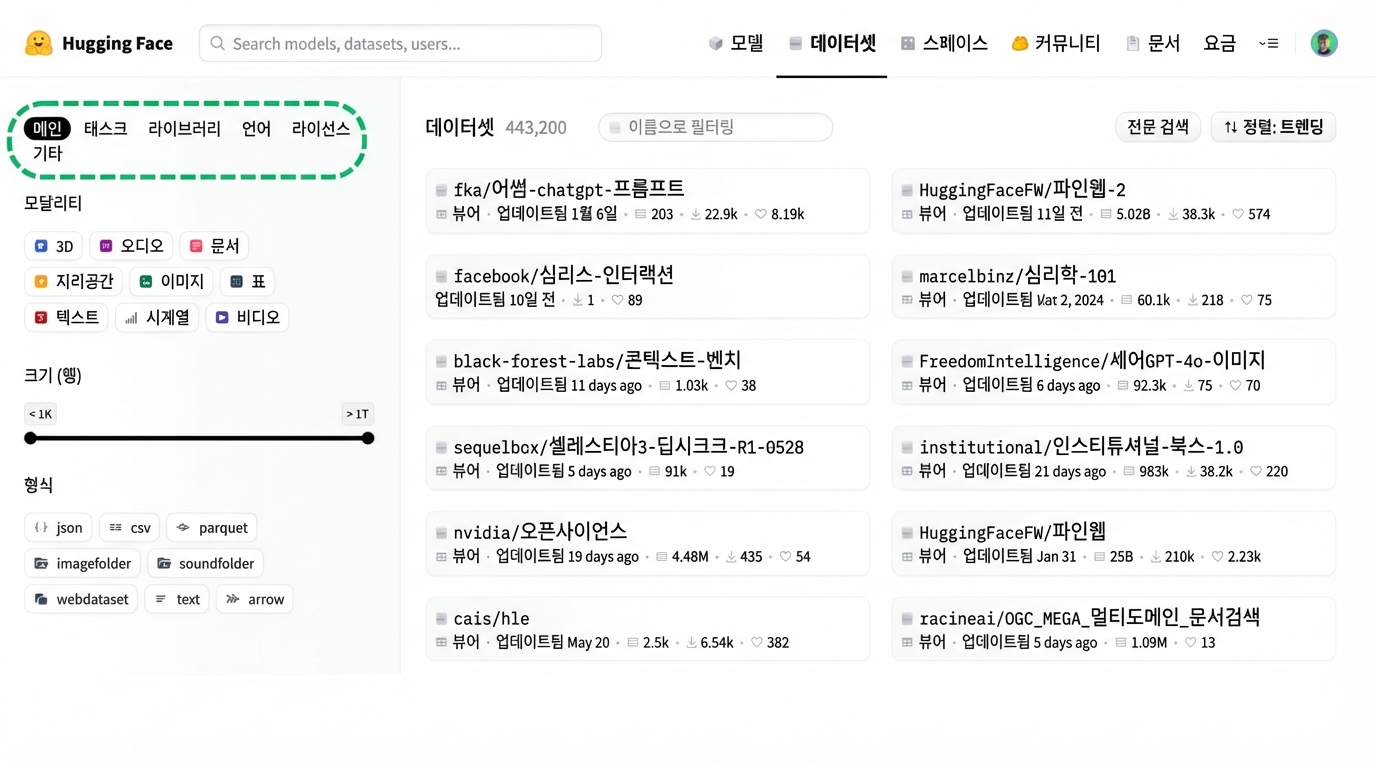Toggle the 오디오 modality filter

pos(131,246)
